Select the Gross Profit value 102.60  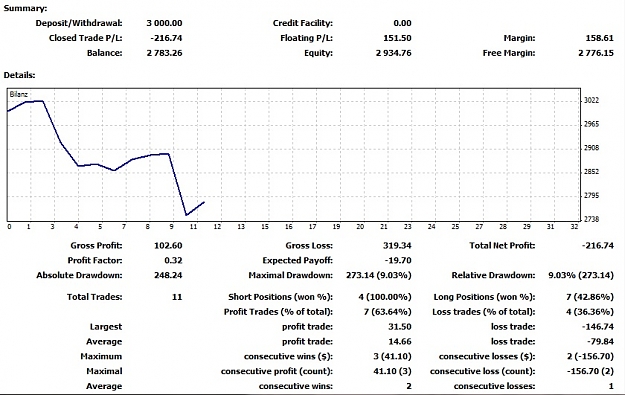pyautogui.click(x=168, y=246)
